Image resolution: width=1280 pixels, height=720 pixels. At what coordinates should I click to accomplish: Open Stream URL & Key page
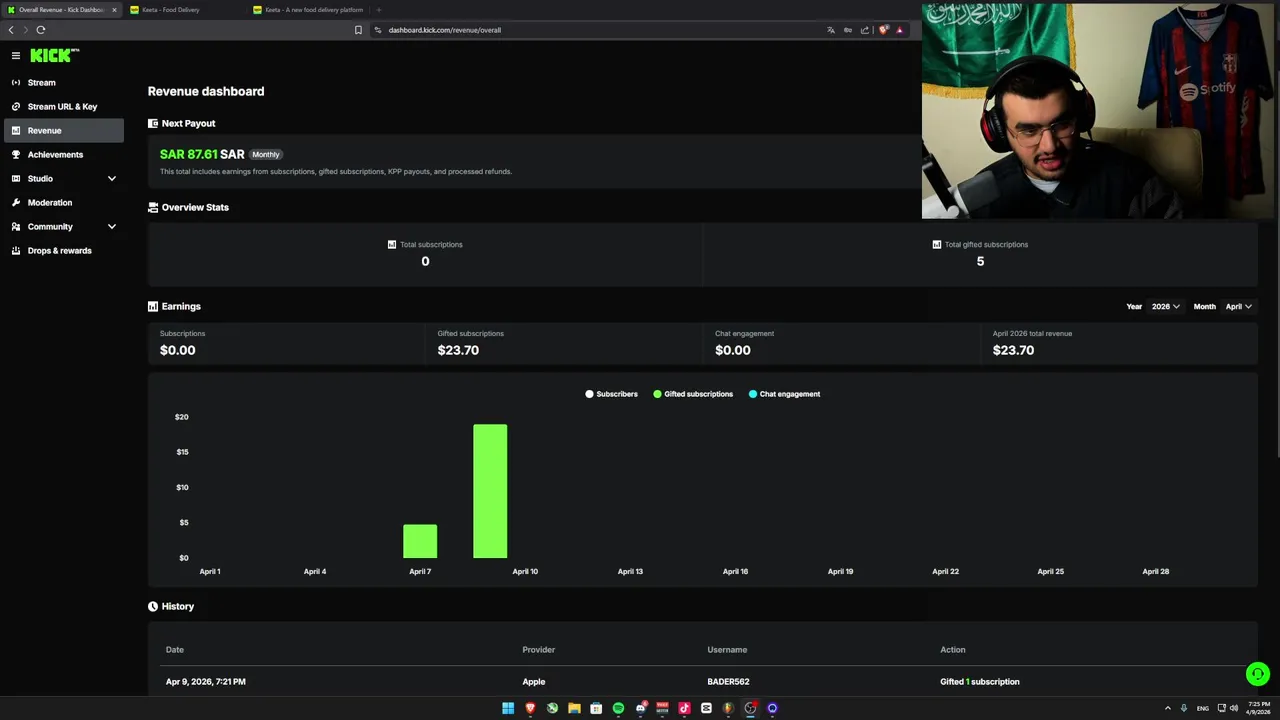(63, 106)
